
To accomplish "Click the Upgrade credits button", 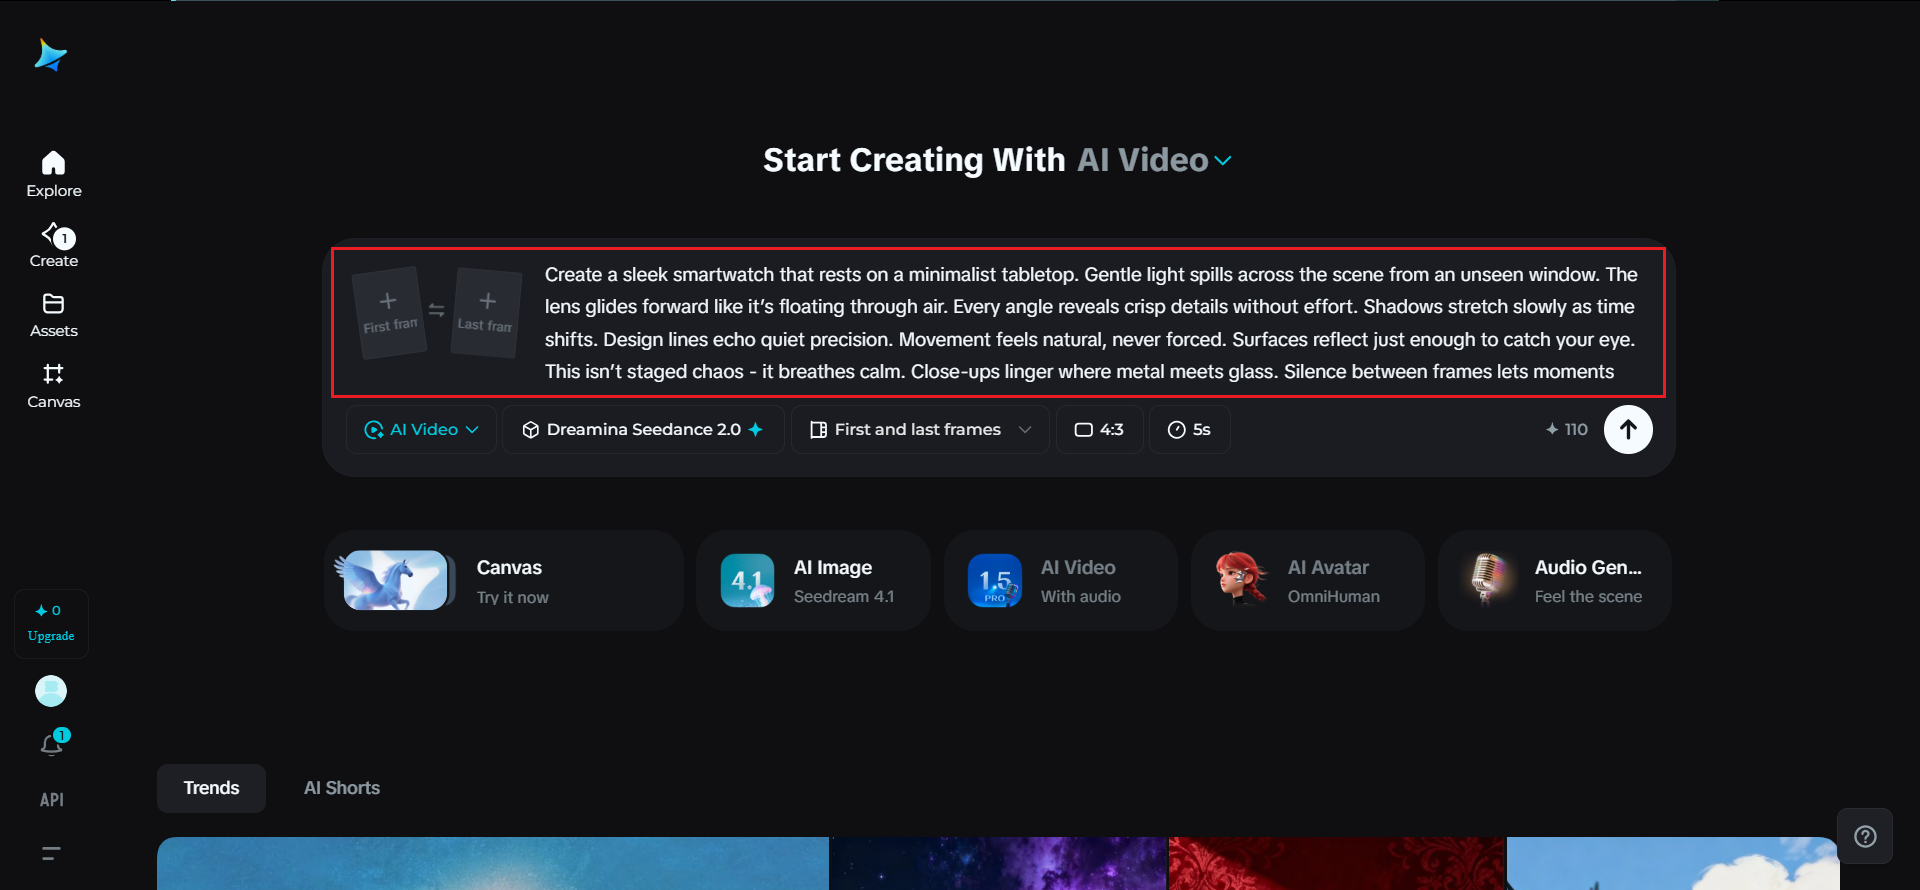I will 51,624.
